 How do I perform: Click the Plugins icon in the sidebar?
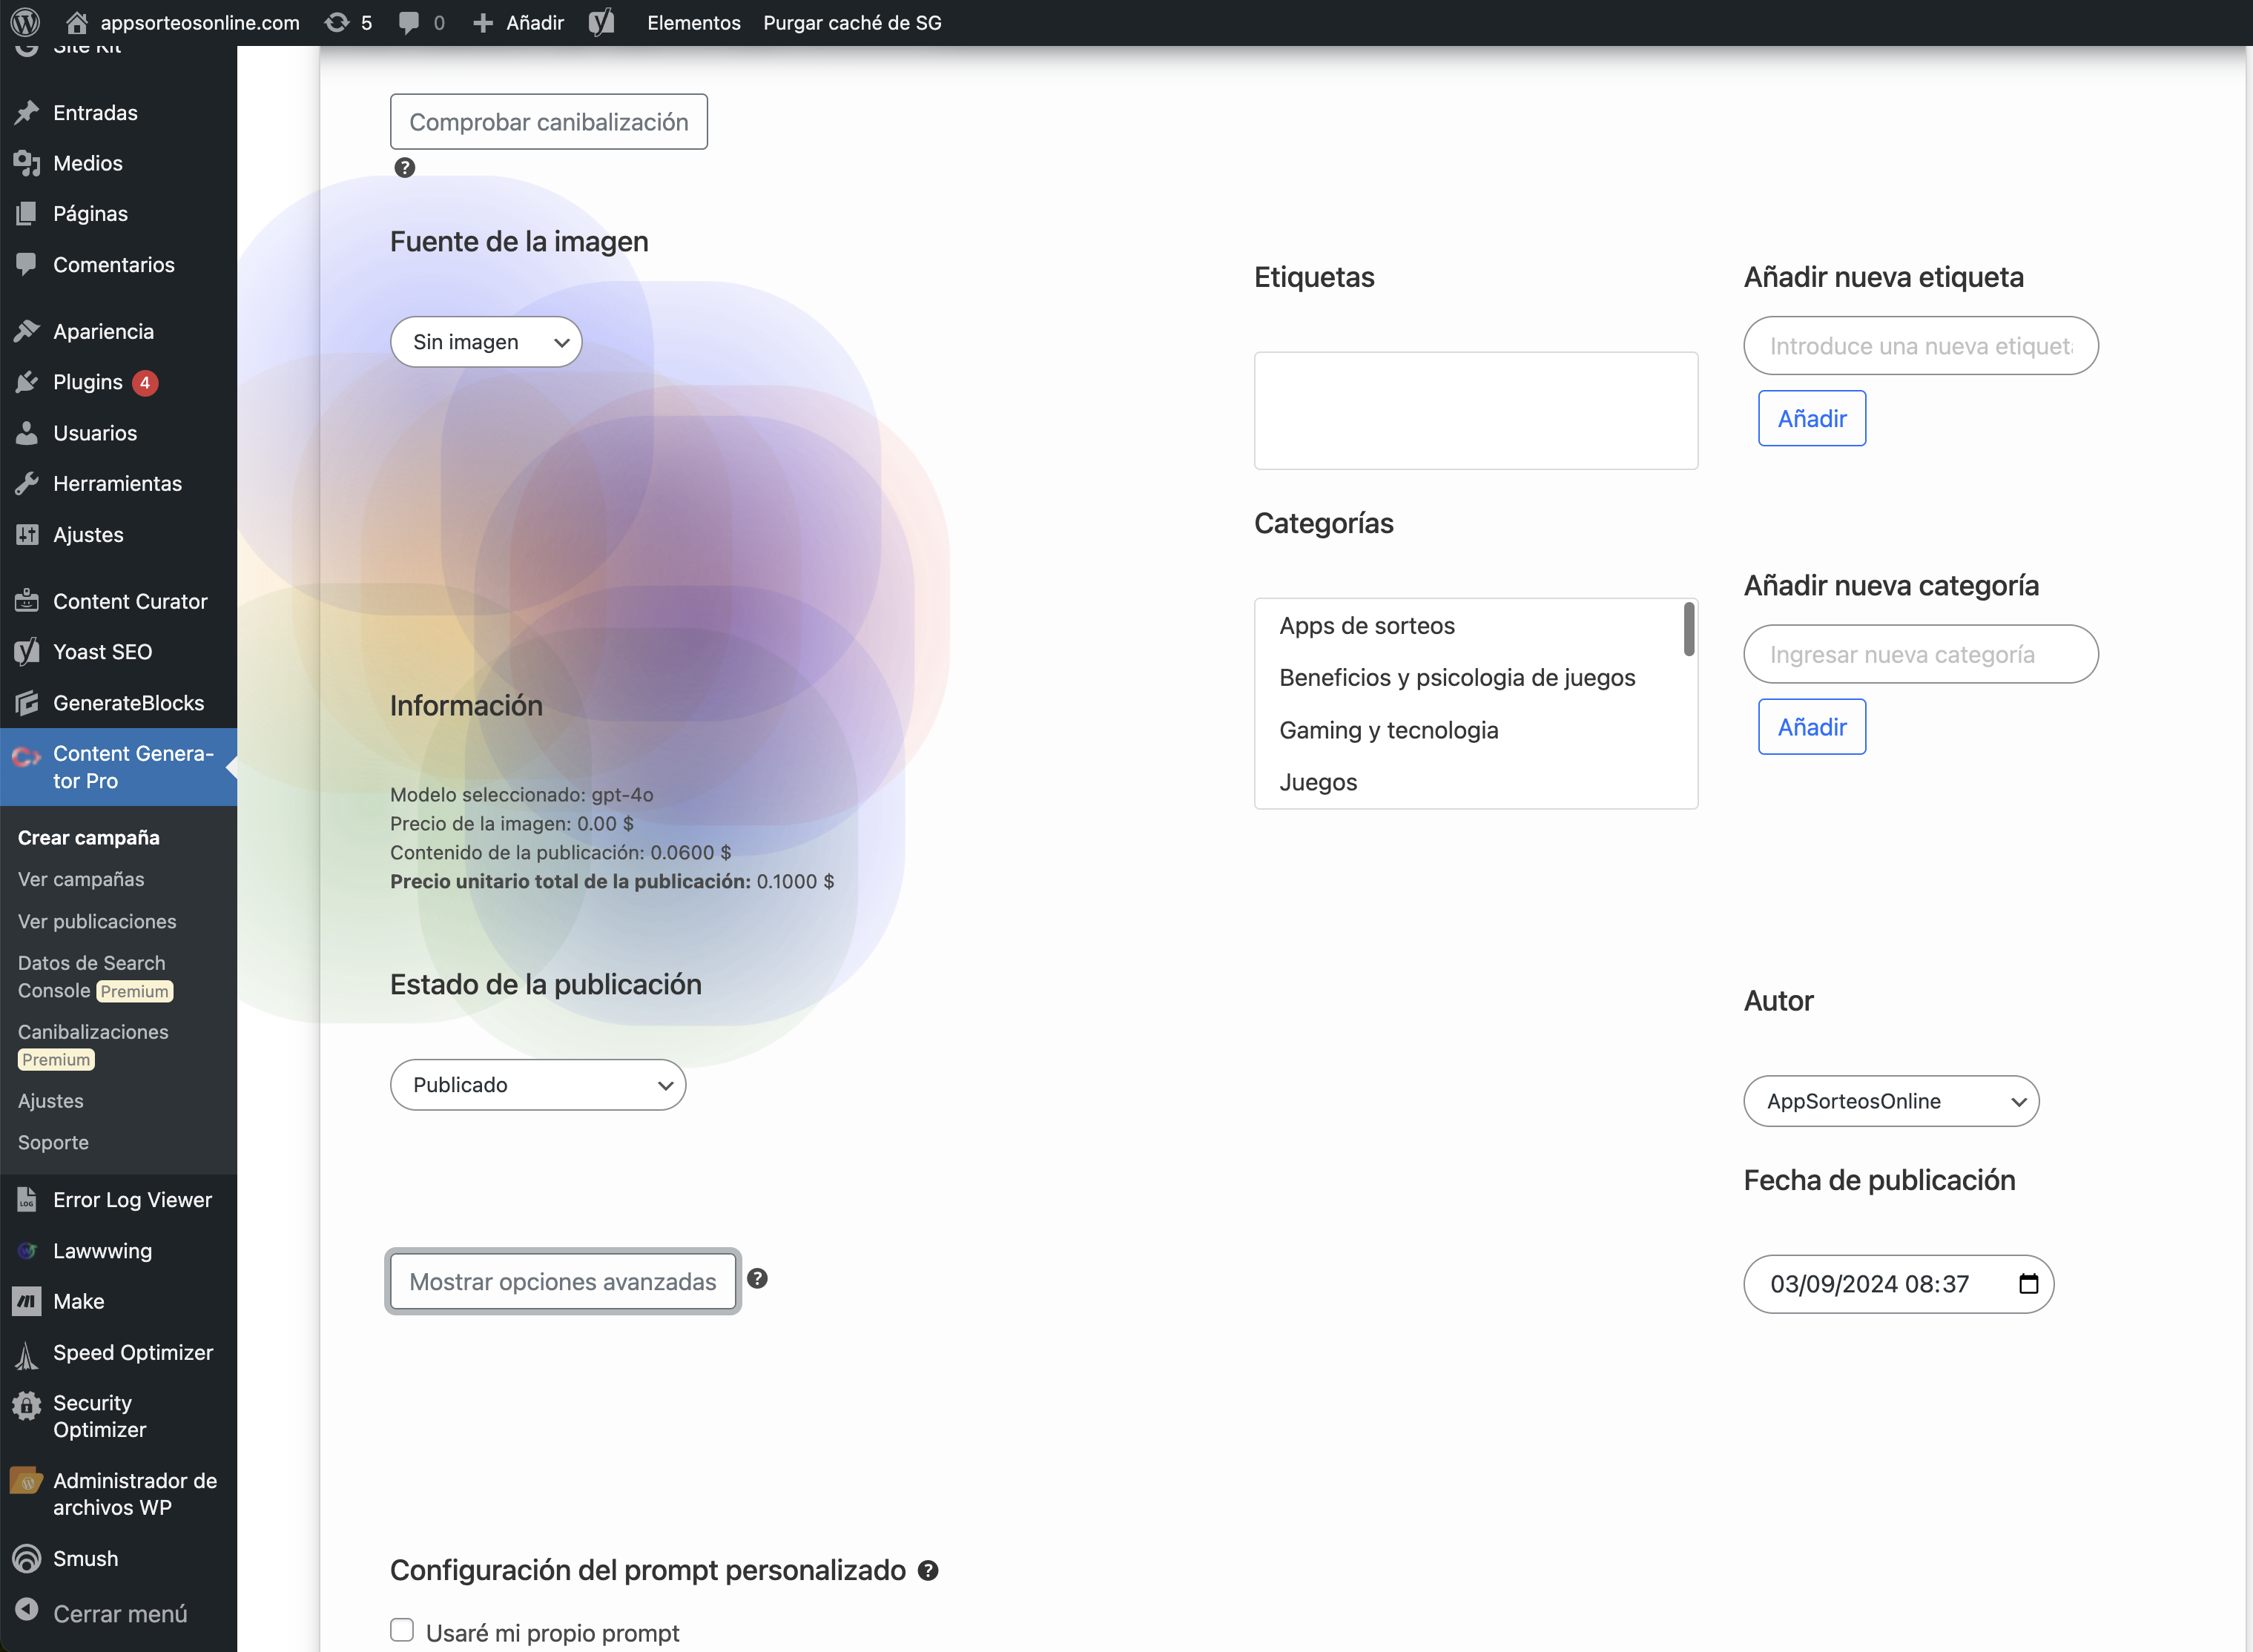coord(27,382)
